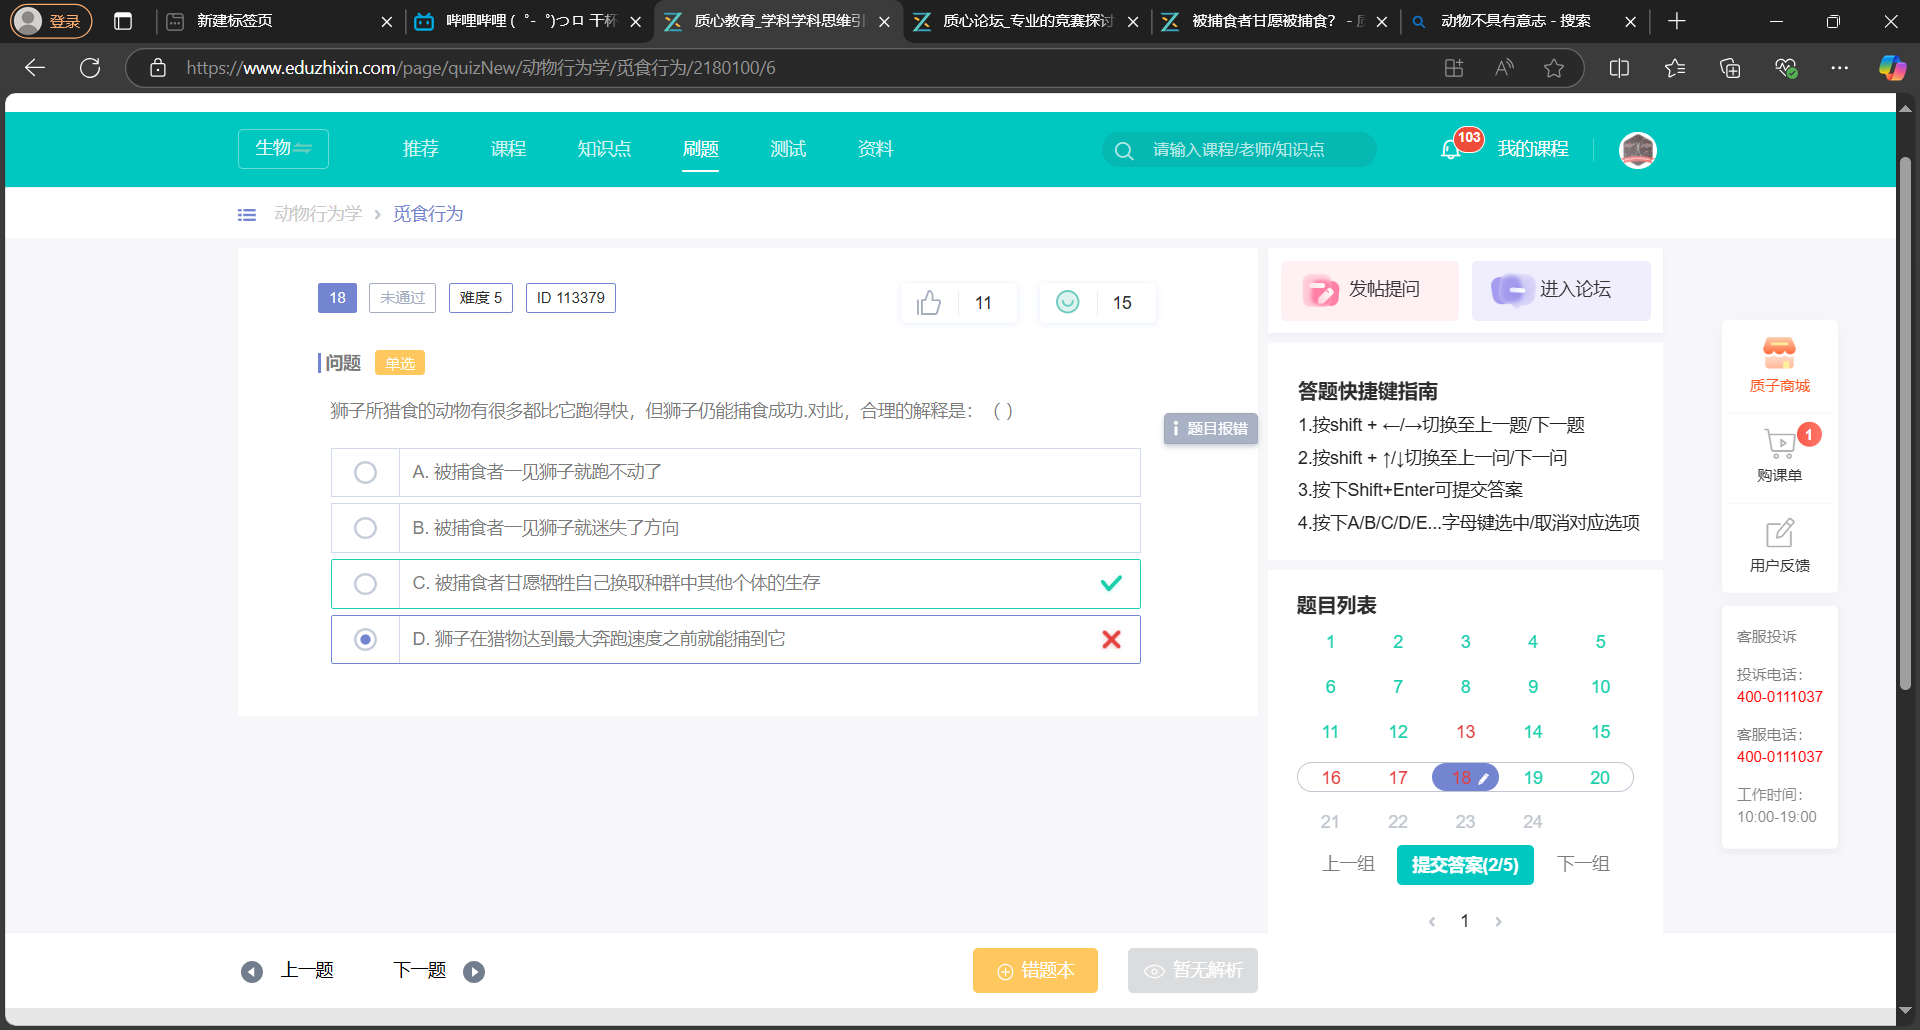Click the read aloud icon in address bar
The height and width of the screenshot is (1030, 1920).
(x=1504, y=68)
